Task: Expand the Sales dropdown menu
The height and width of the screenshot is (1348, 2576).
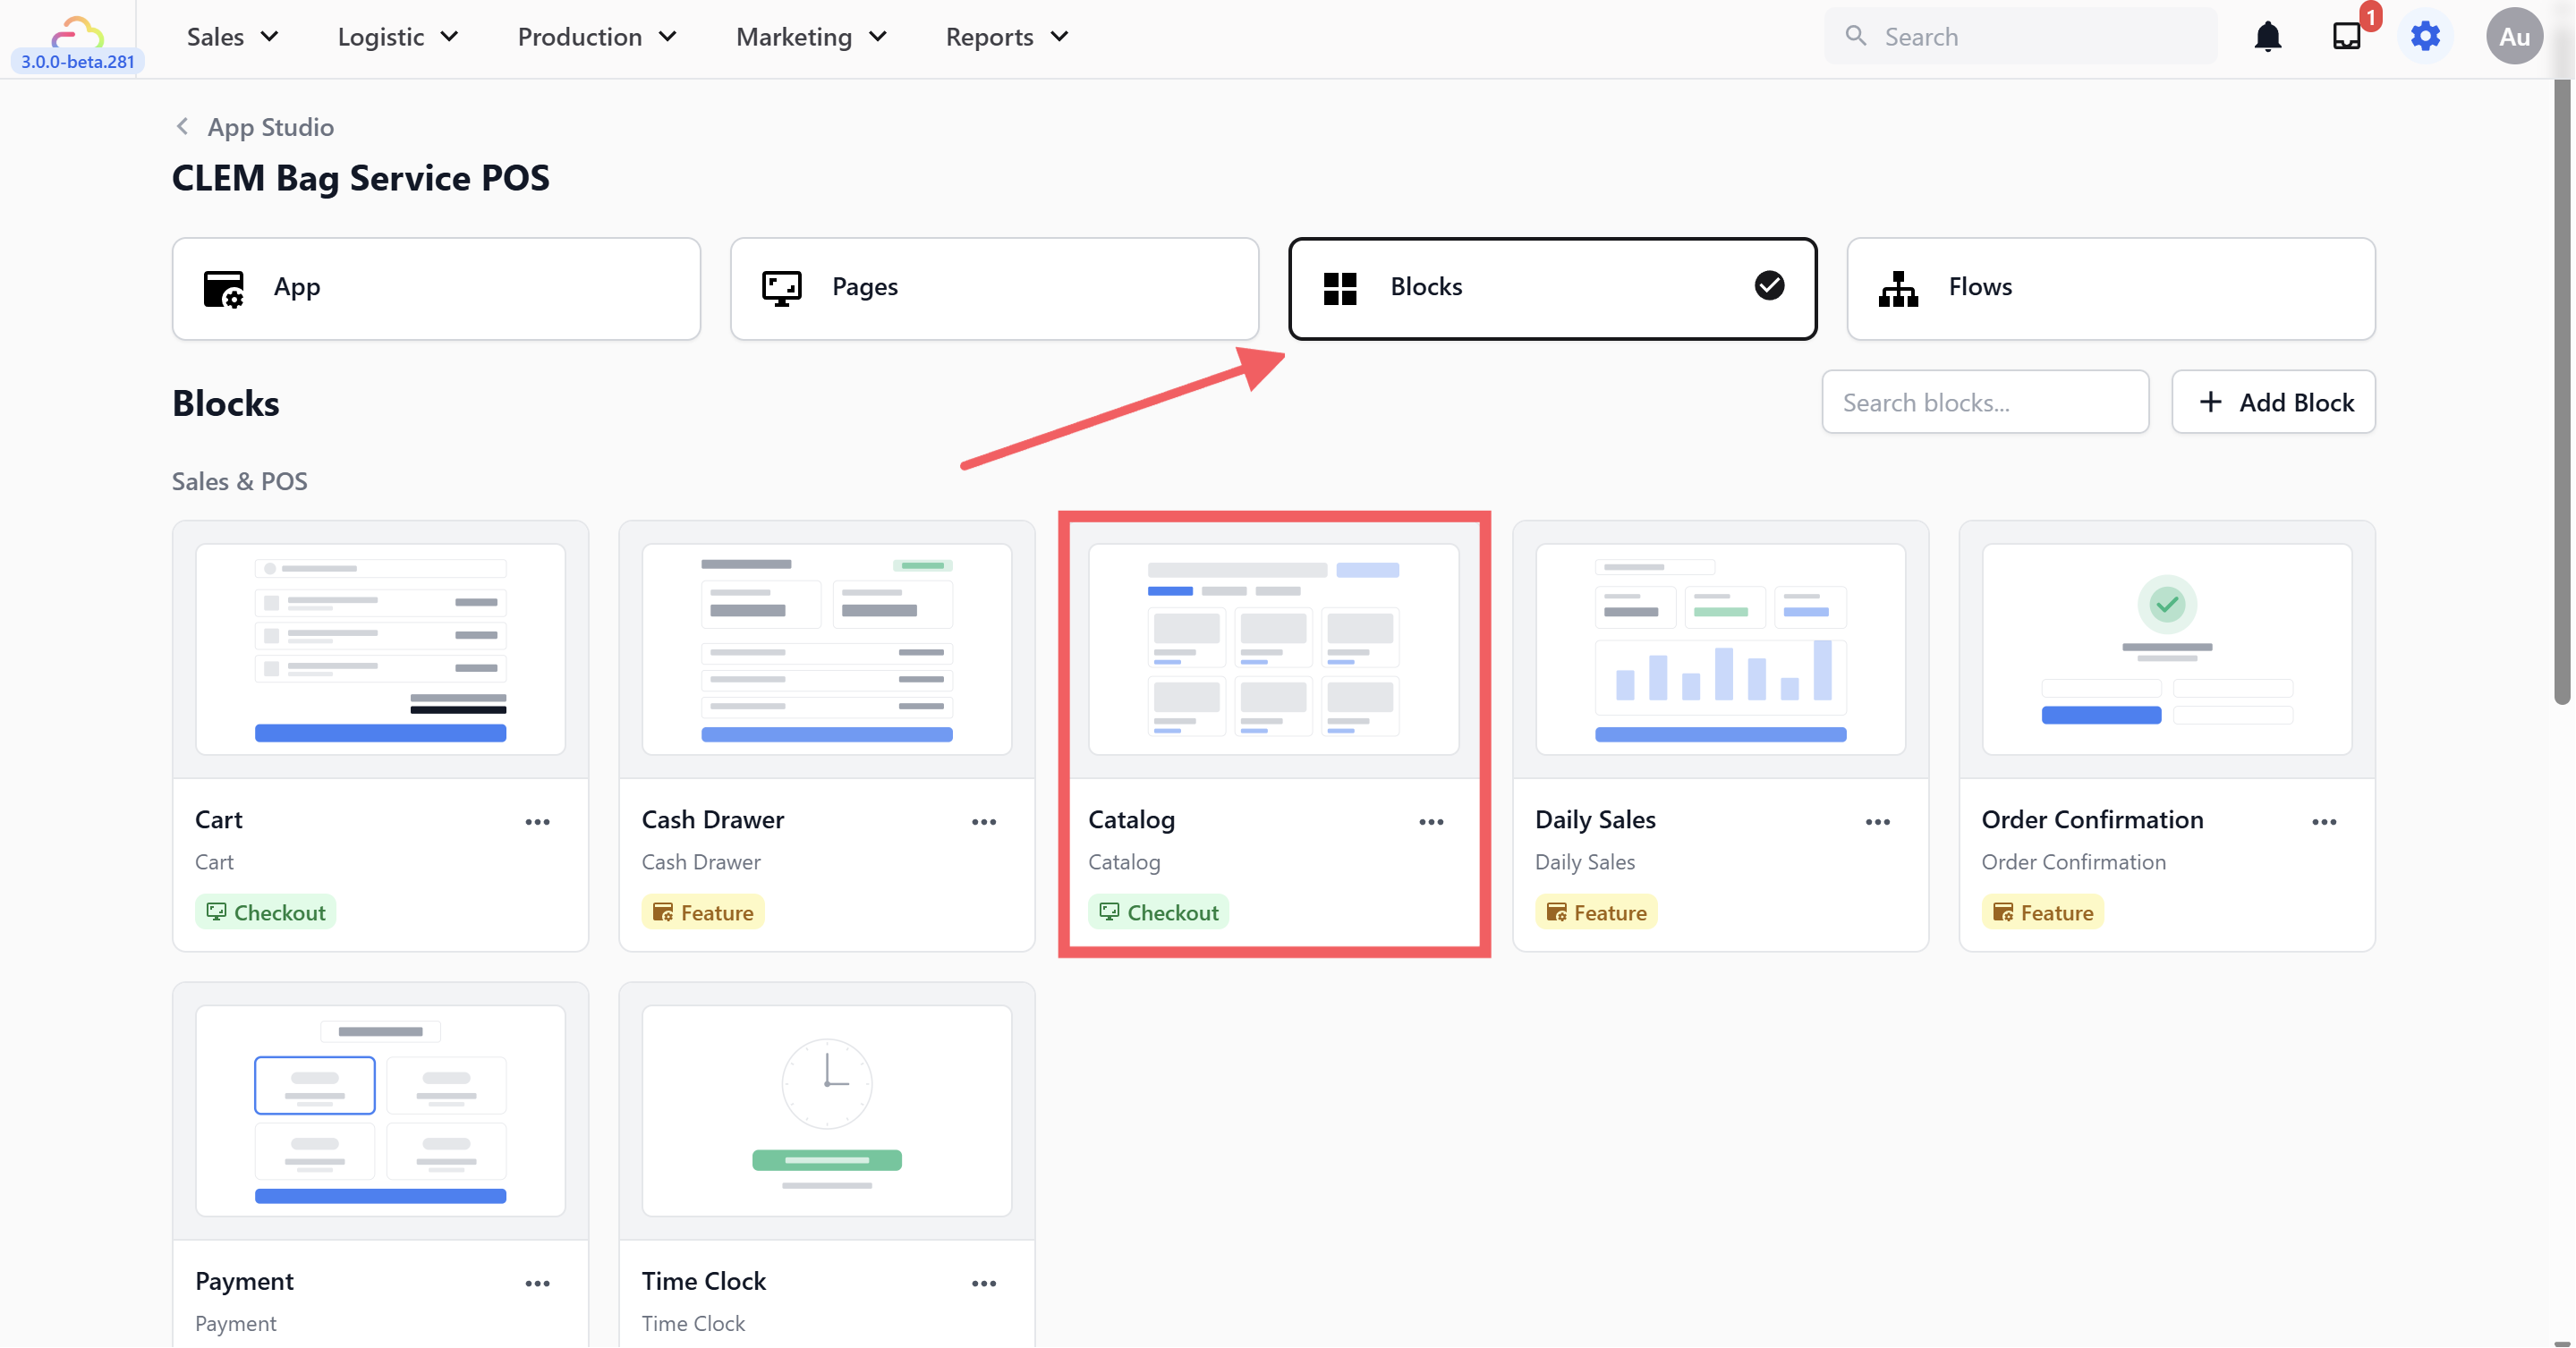Action: 232,37
